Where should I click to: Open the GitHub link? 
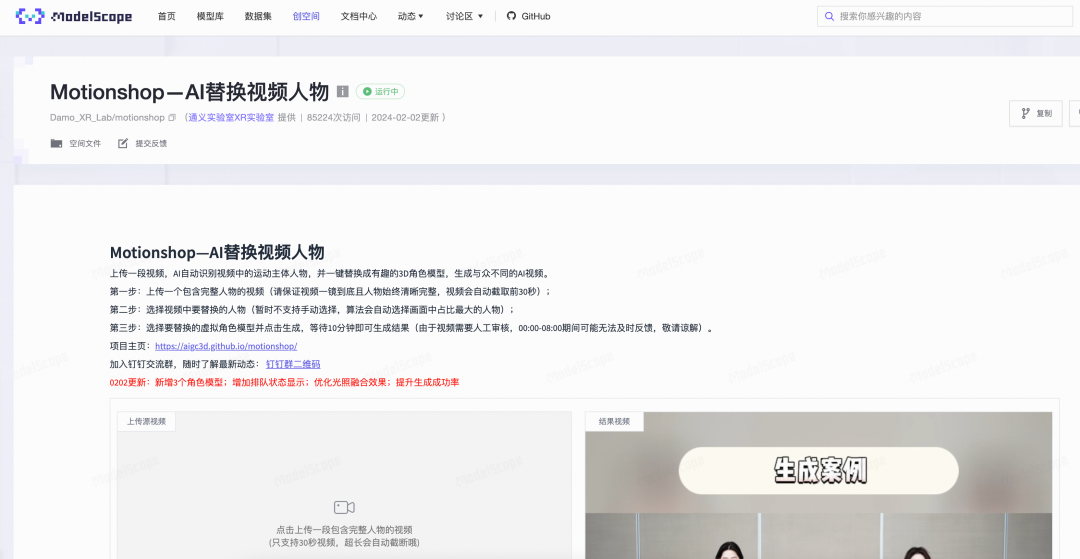528,16
